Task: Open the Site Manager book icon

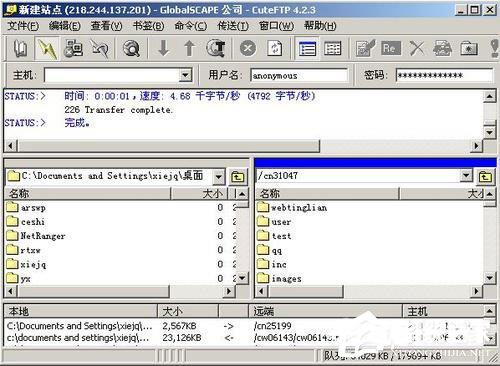Action: pyautogui.click(x=21, y=49)
